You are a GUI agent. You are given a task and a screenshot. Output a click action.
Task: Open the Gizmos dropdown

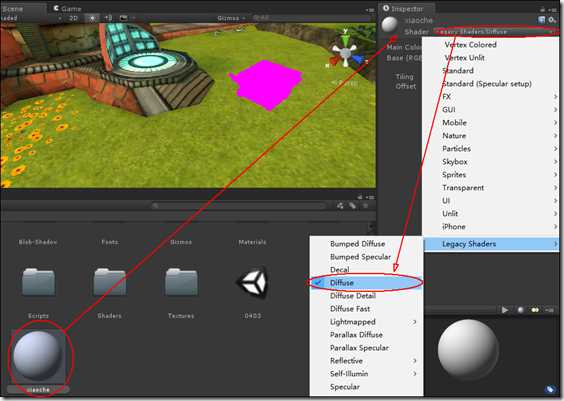click(x=231, y=18)
